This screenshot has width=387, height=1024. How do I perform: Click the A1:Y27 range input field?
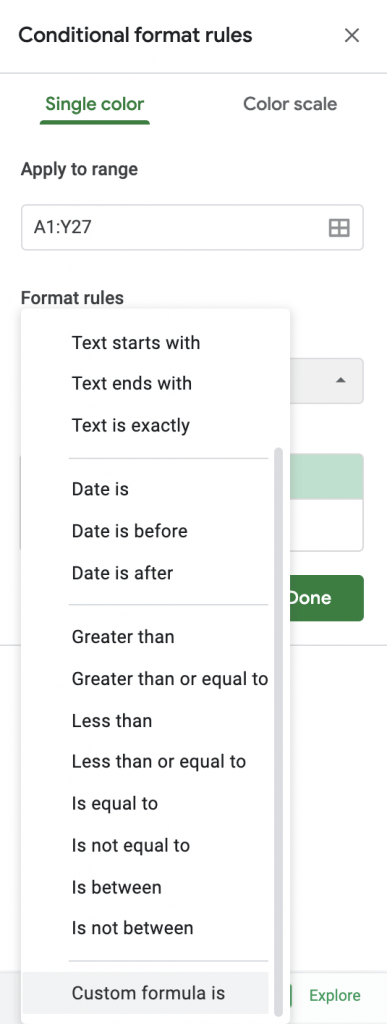(x=192, y=228)
